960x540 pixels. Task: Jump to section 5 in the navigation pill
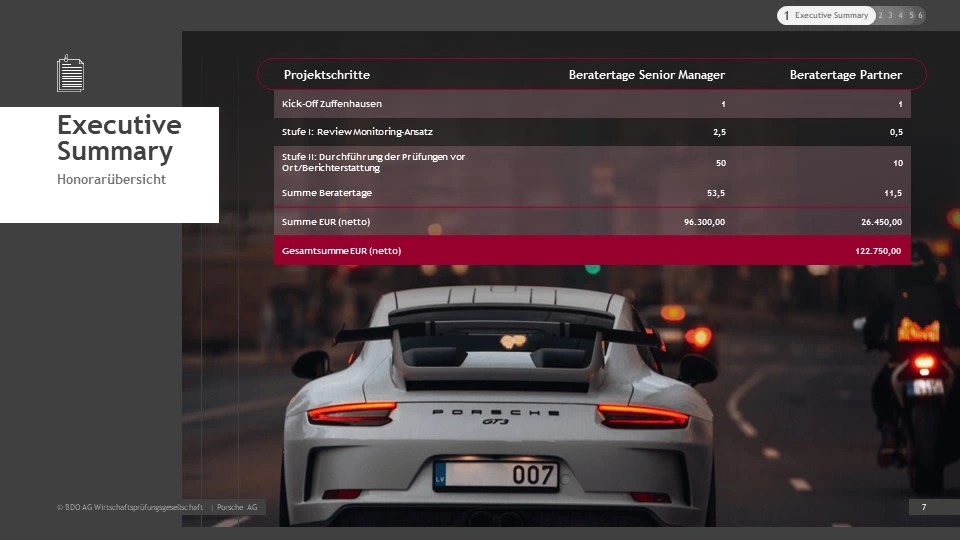(x=910, y=15)
